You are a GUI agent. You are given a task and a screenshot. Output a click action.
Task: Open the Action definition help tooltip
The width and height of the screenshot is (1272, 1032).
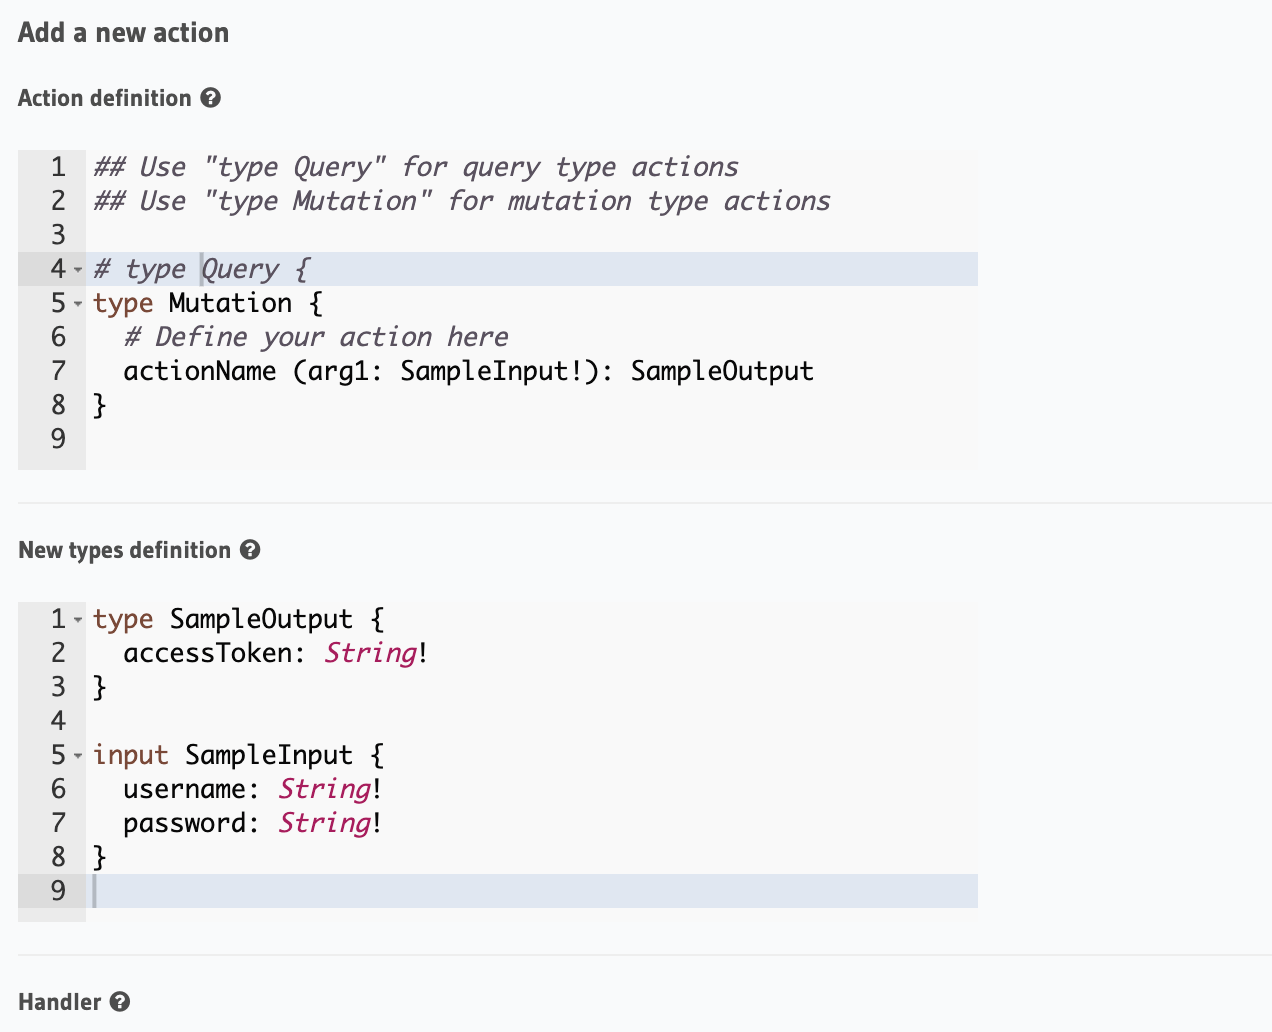coord(211,98)
